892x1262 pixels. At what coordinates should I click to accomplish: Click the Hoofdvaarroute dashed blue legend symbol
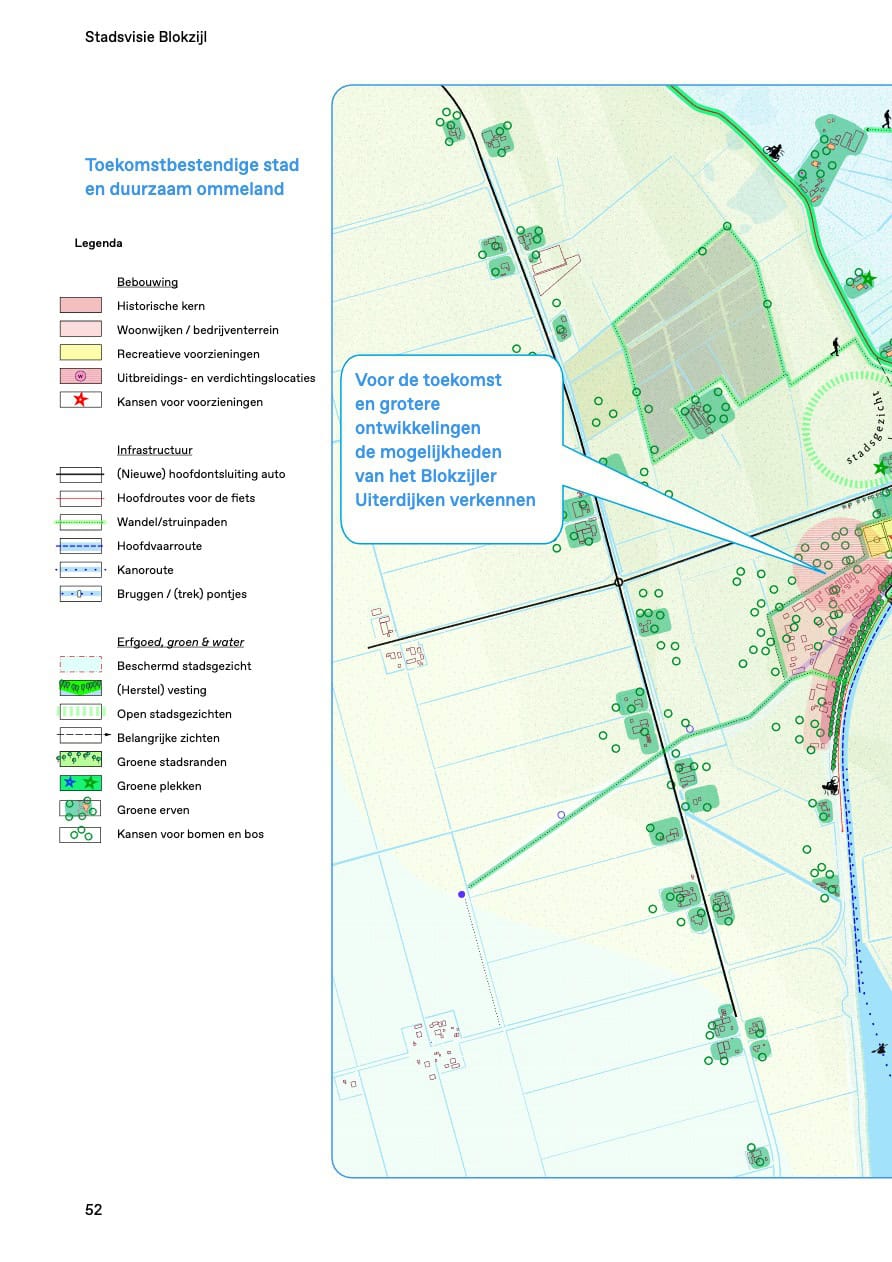coord(81,545)
